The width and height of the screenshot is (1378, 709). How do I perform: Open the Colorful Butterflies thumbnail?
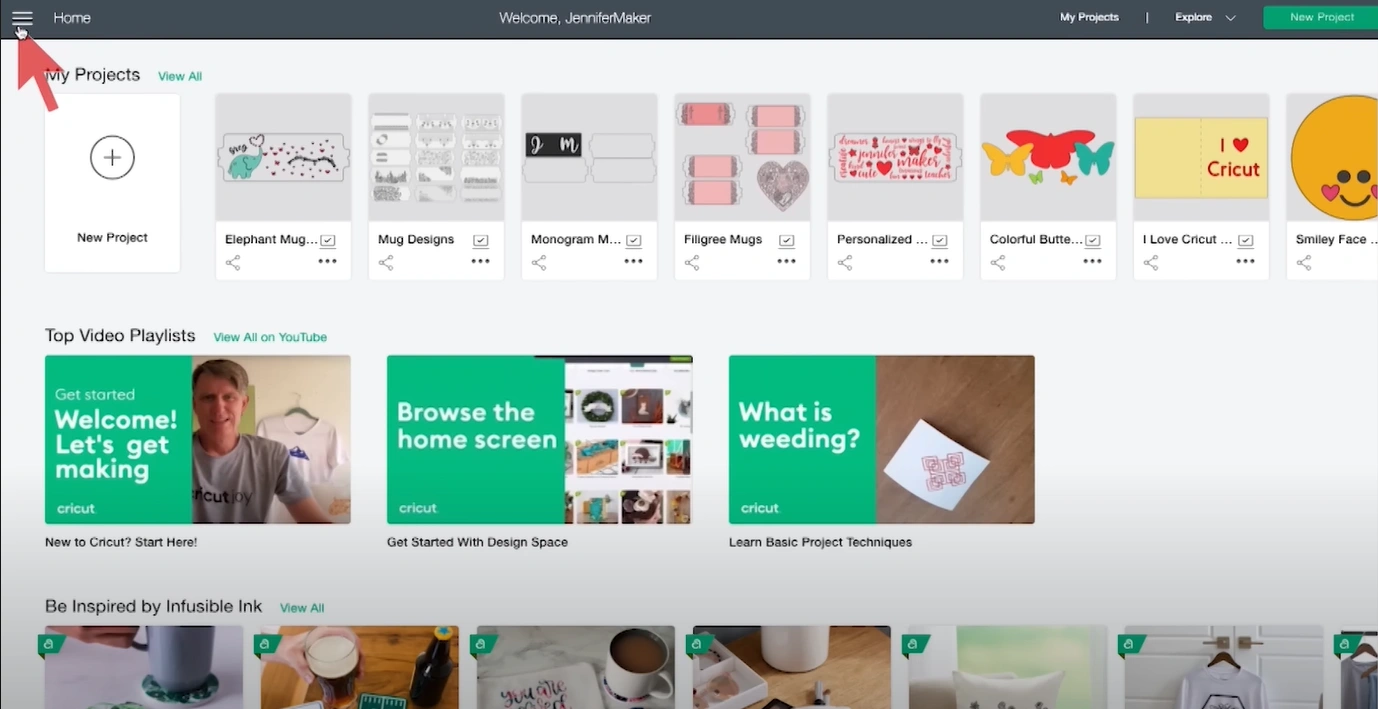coord(1048,157)
